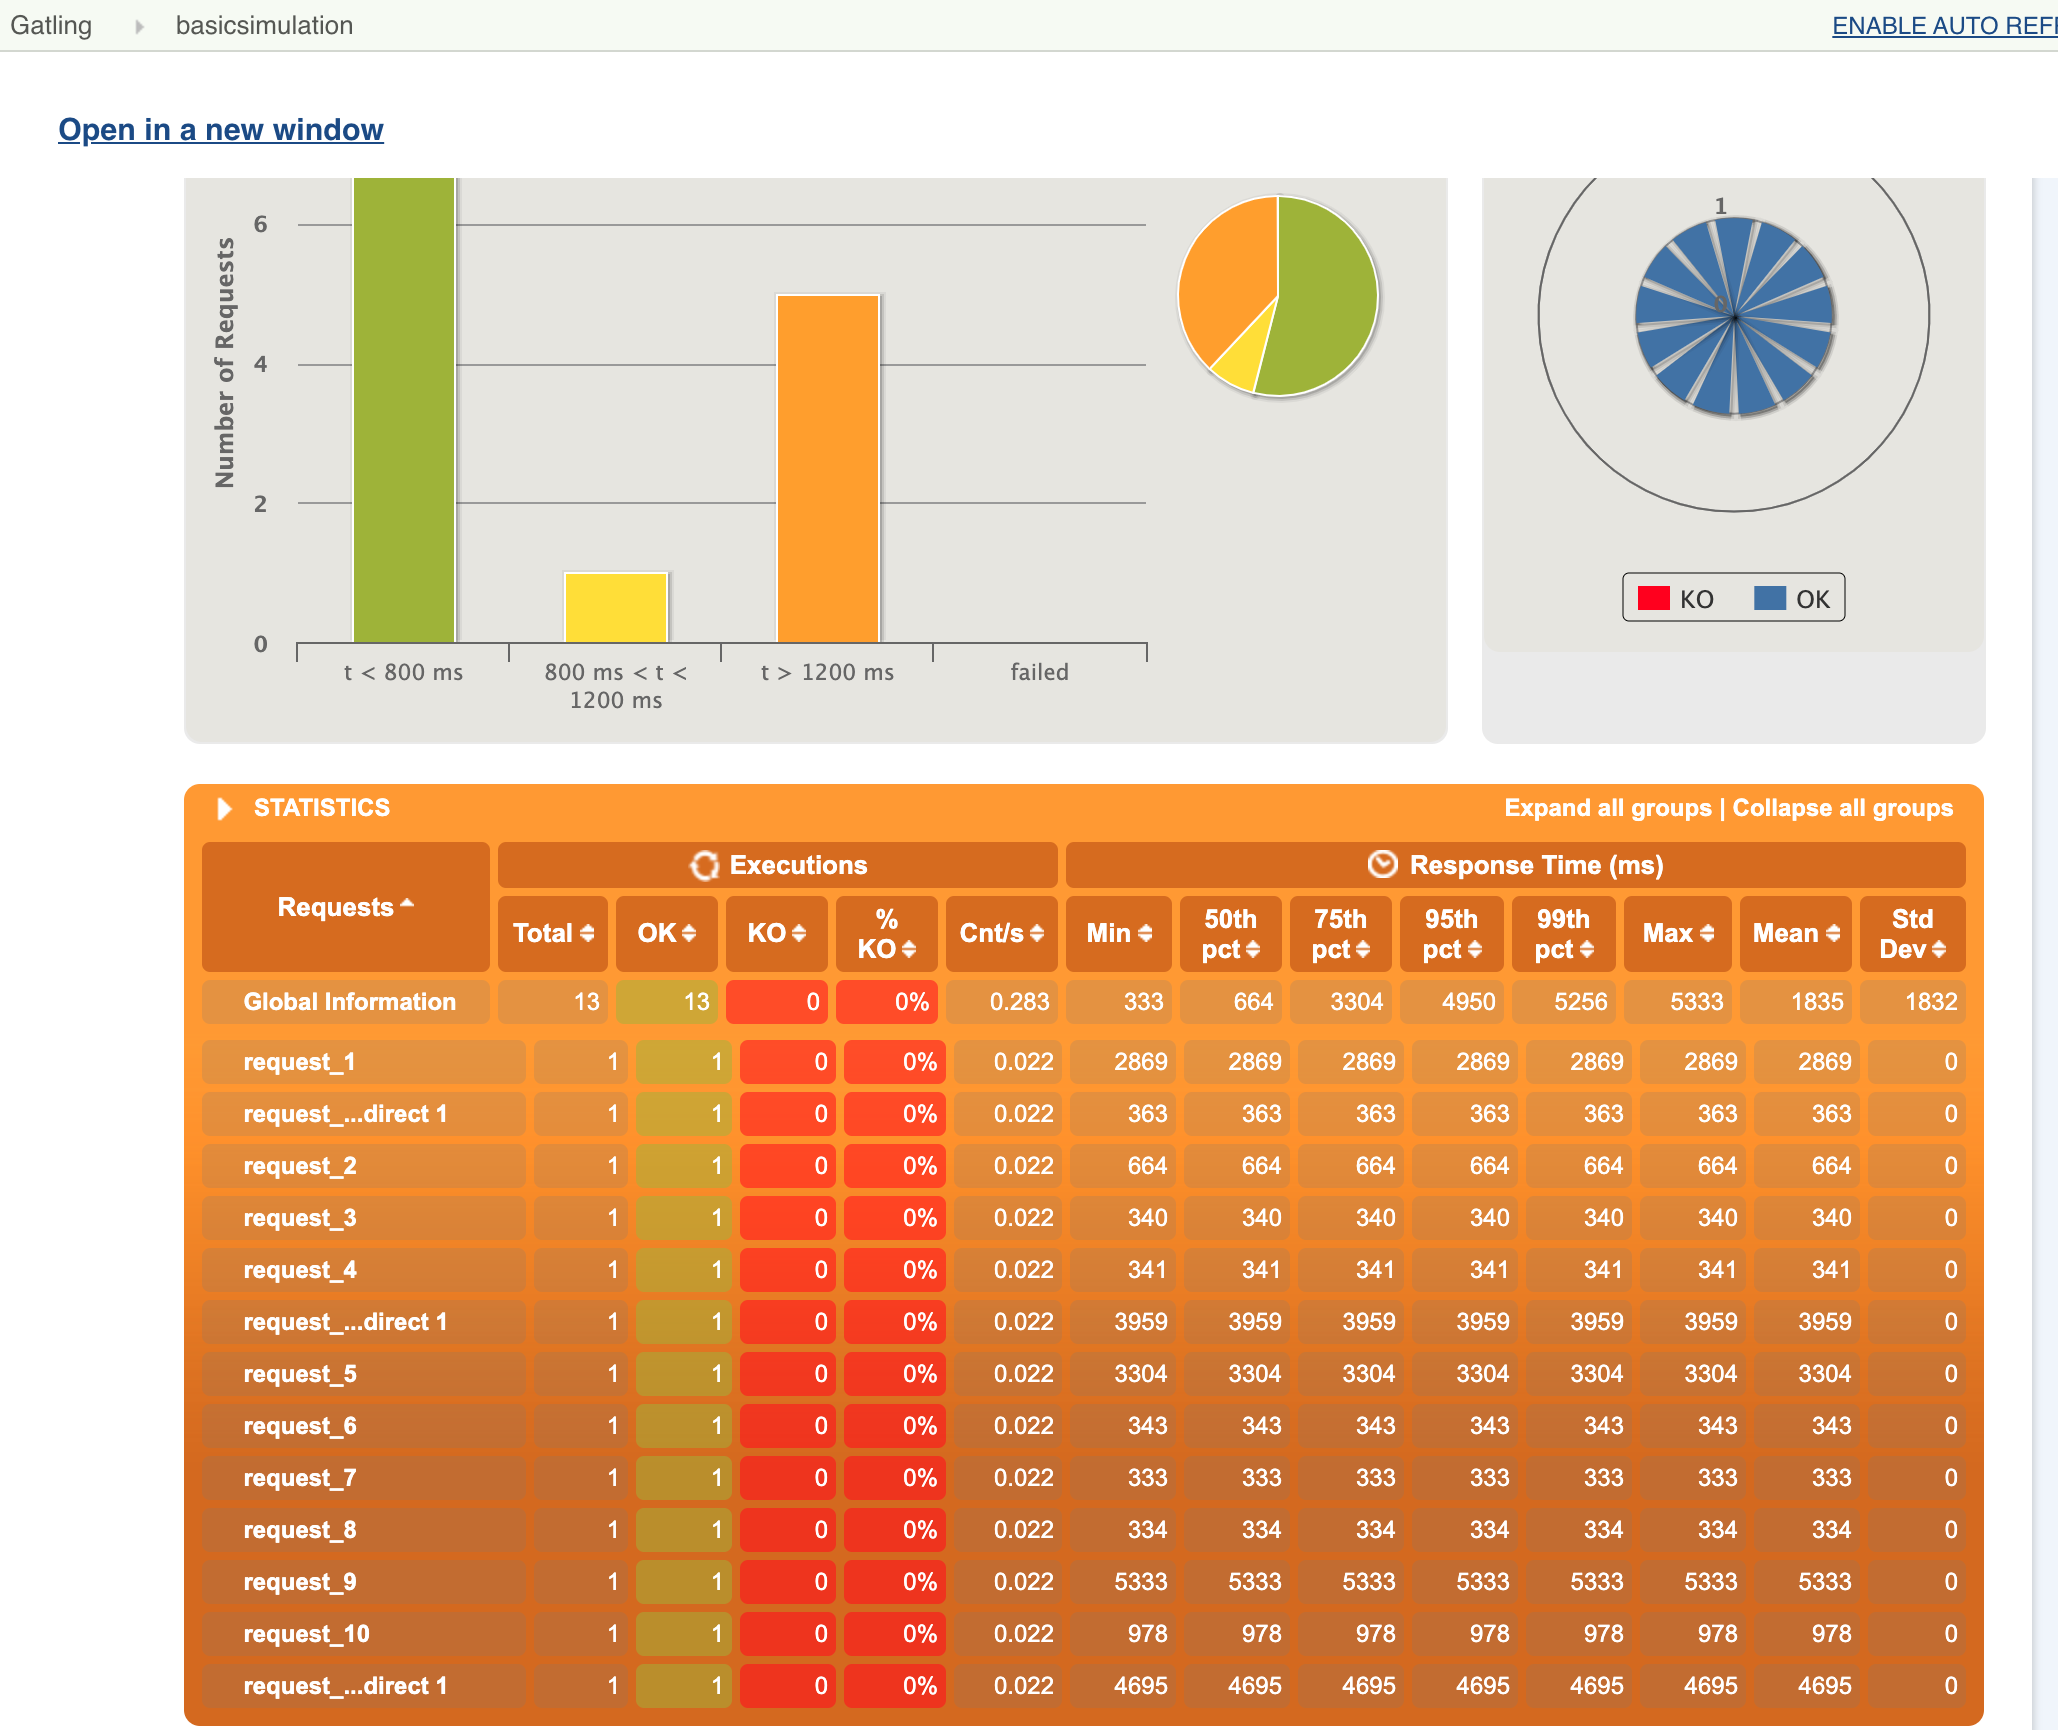Screen dimensions: 2058x1730
Task: Select request_7 row
Action: pyautogui.click(x=1084, y=1478)
